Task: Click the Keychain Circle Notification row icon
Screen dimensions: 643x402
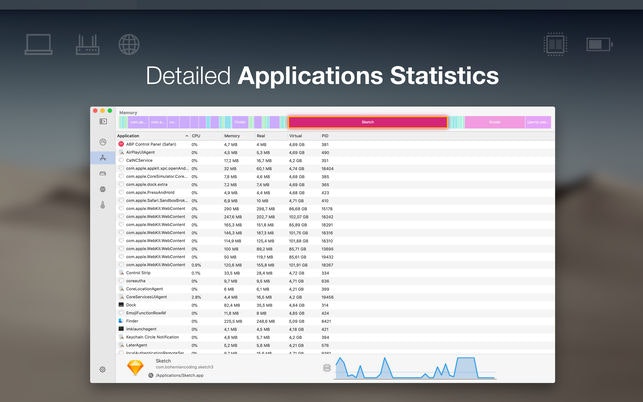Action: 121,337
